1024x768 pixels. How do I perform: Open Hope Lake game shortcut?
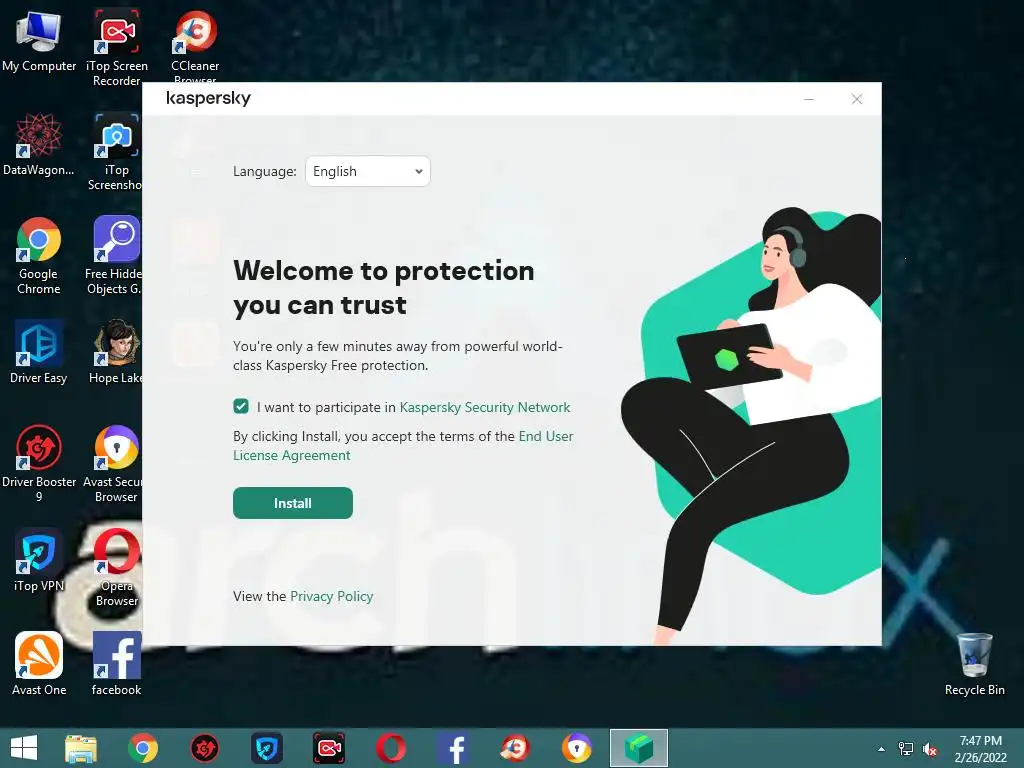point(116,353)
